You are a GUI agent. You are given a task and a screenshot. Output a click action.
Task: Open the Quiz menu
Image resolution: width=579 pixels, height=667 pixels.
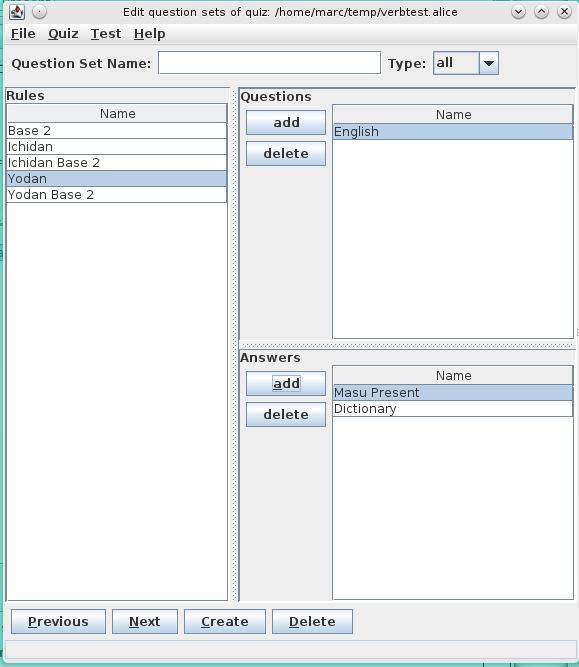pos(63,34)
